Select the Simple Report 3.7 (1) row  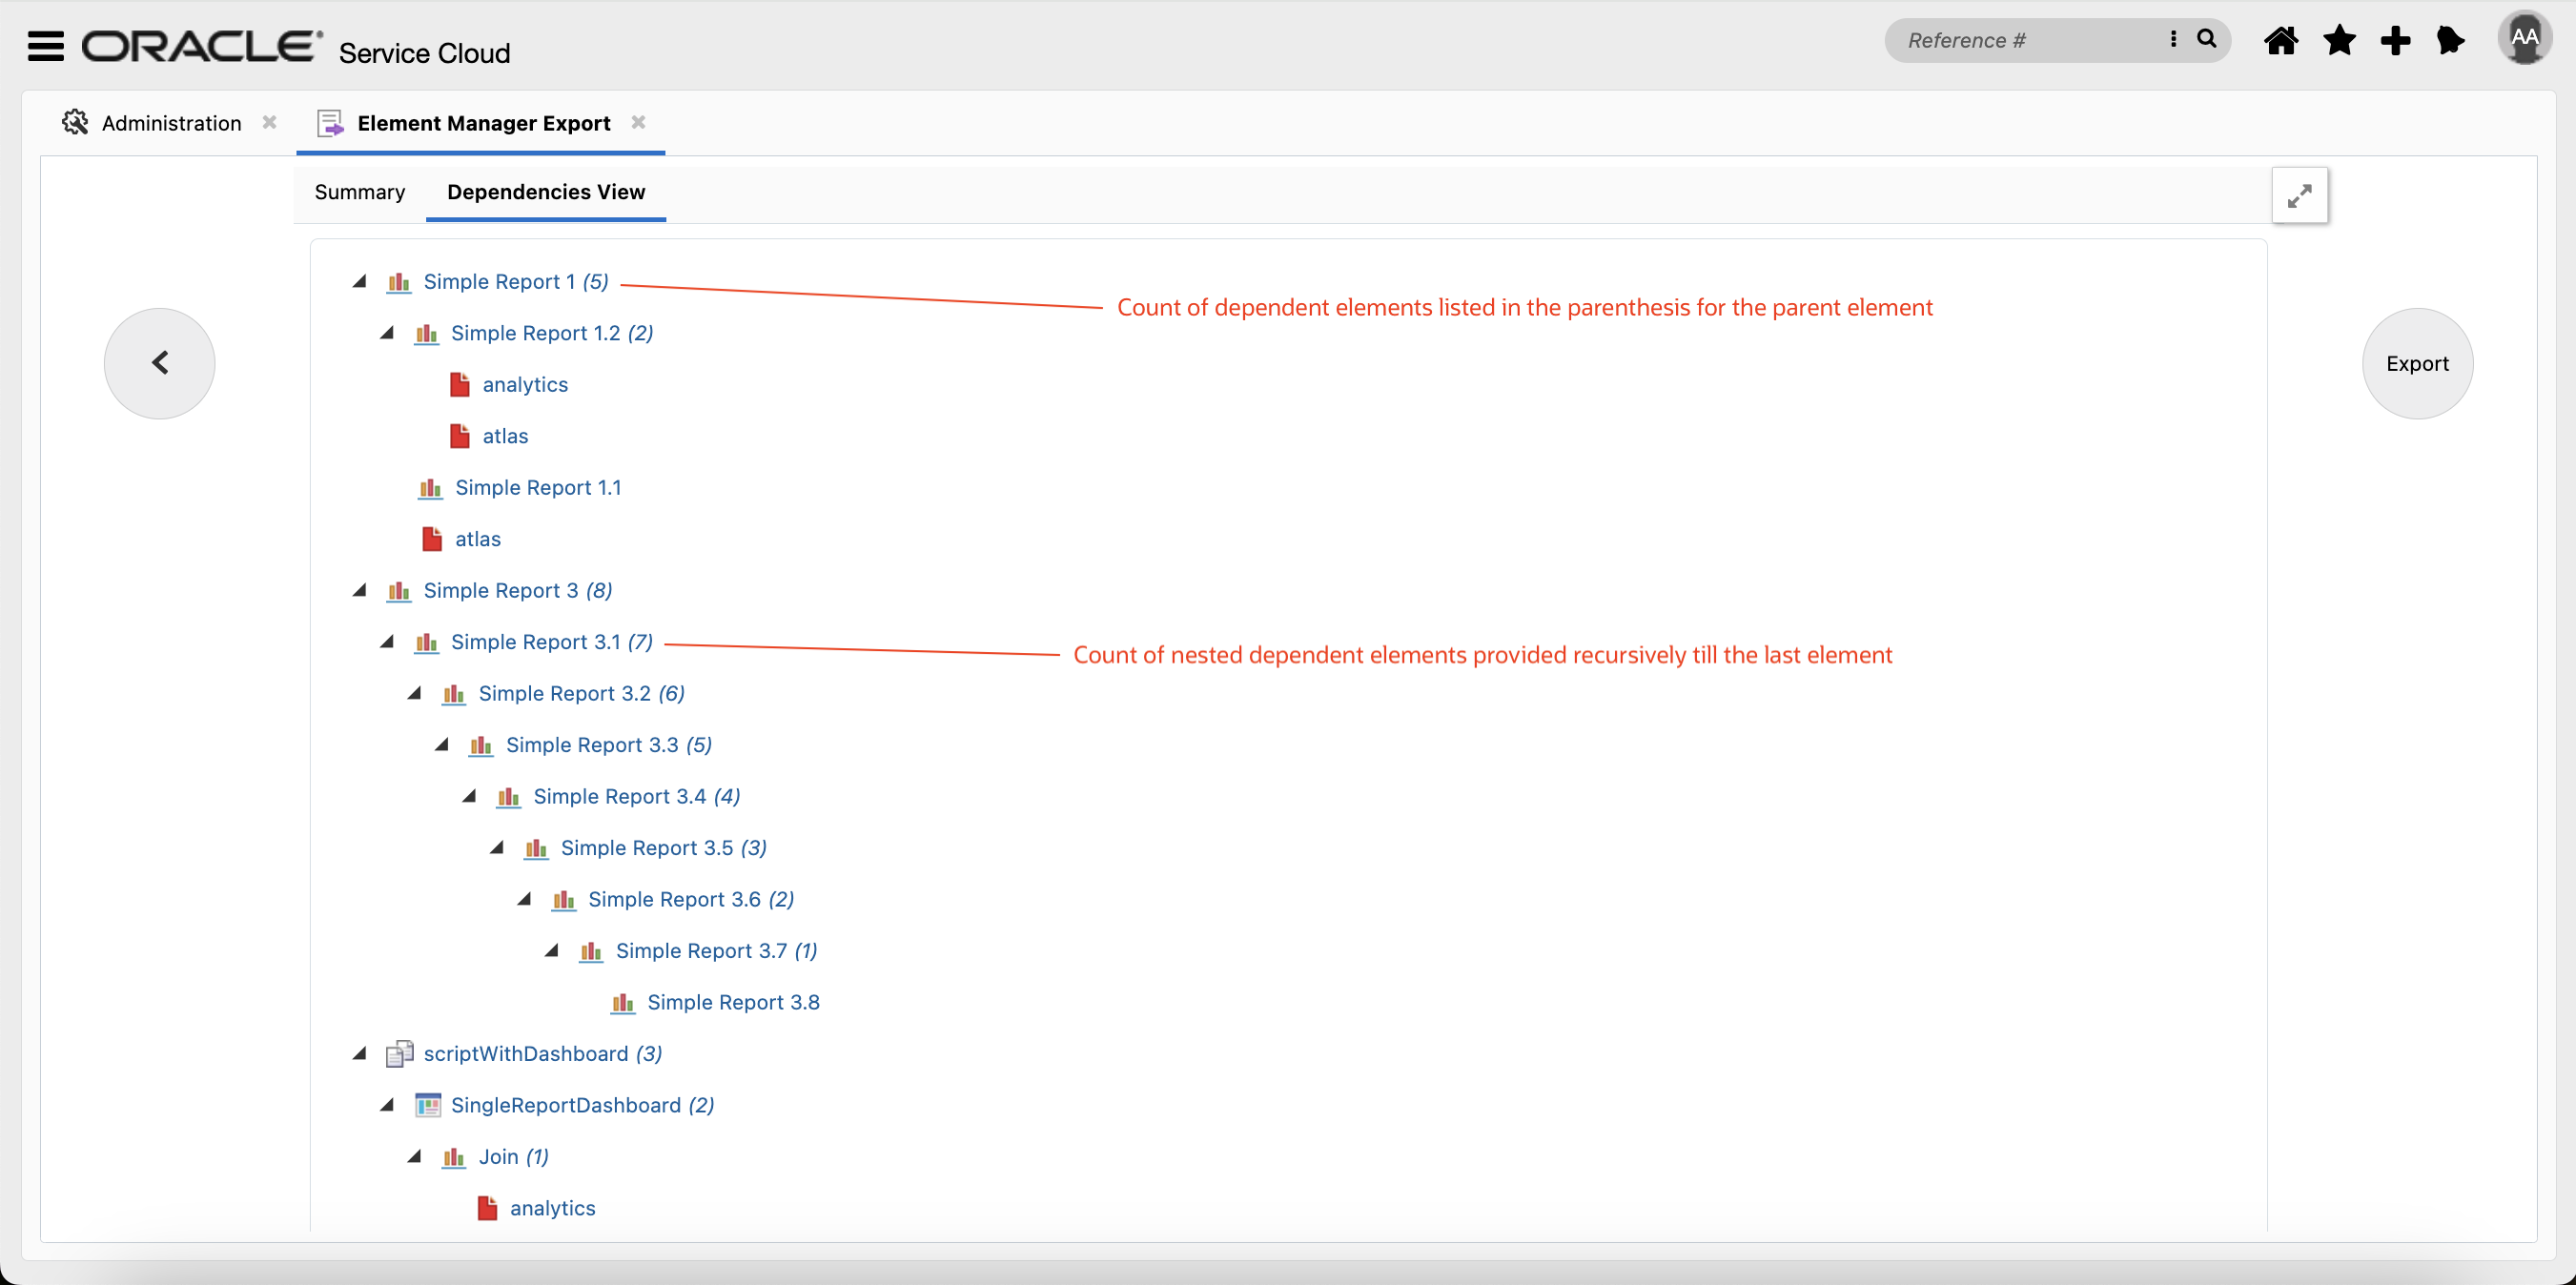pyautogui.click(x=716, y=951)
